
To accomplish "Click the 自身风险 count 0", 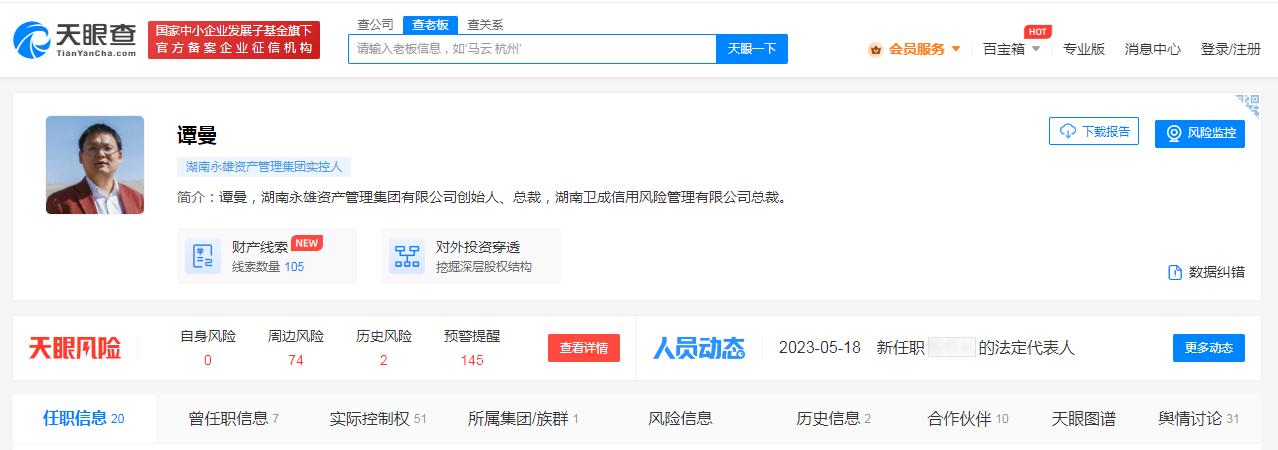I will tap(208, 360).
